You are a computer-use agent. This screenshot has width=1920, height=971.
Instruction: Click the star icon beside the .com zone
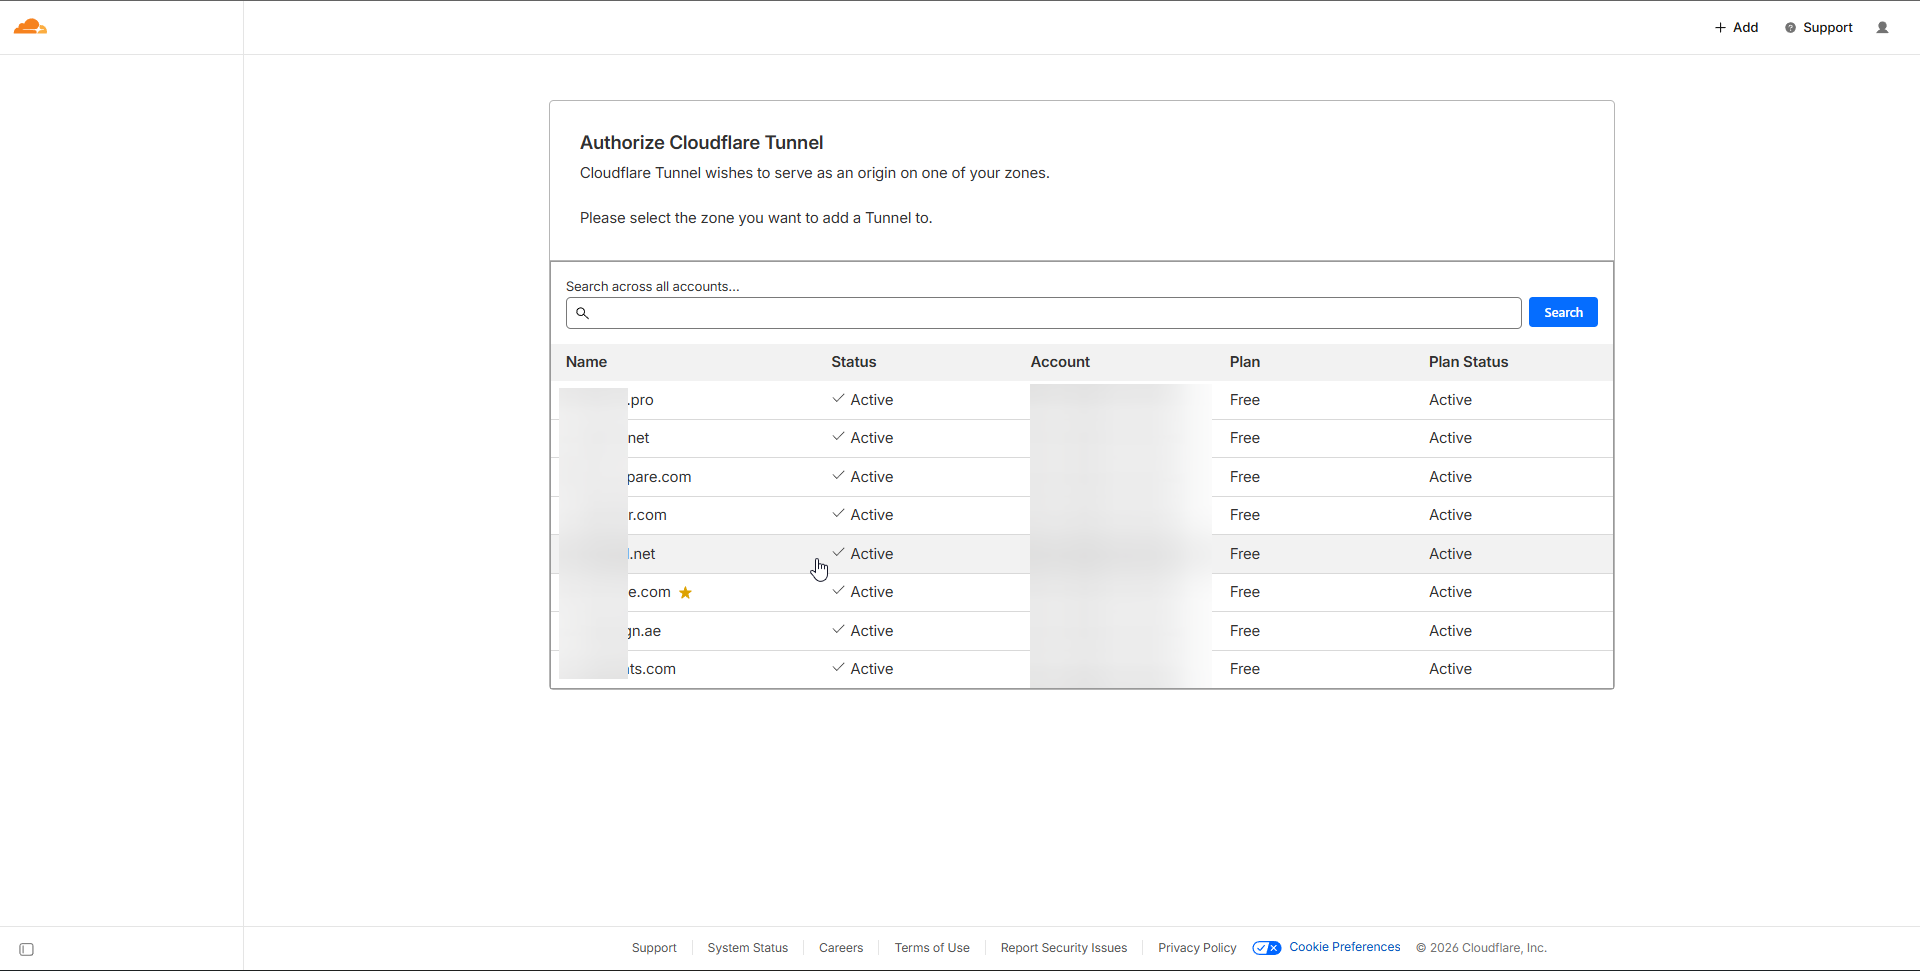click(x=685, y=592)
